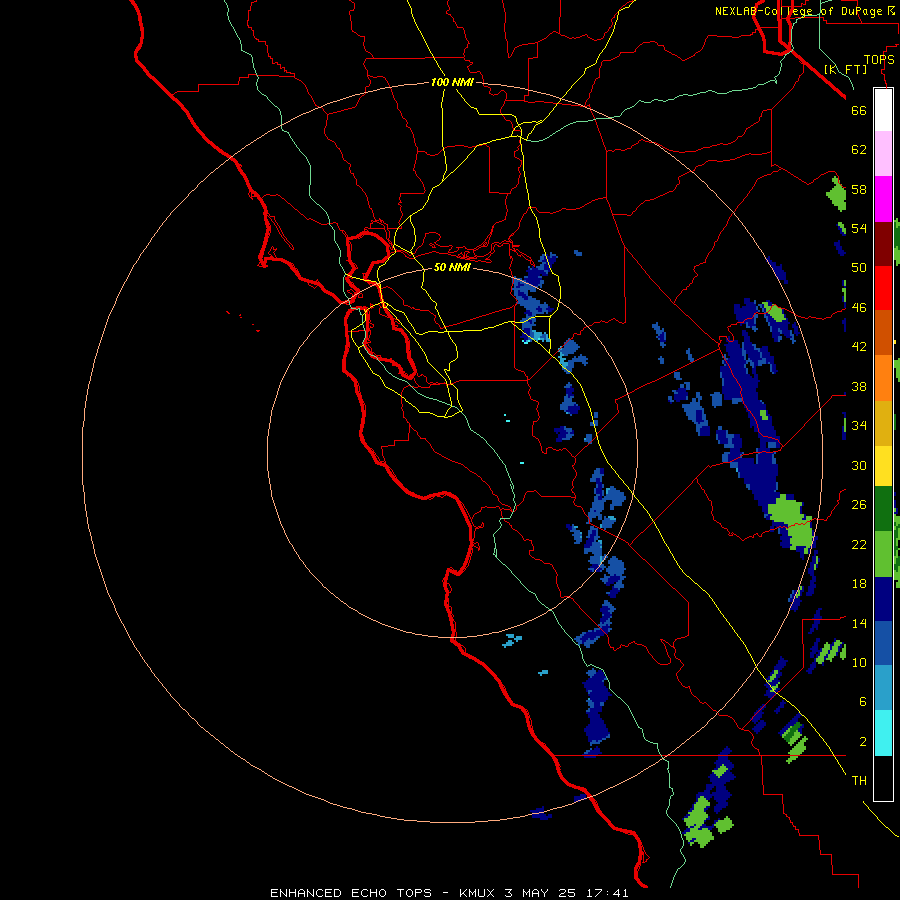Click the legend value 2
The width and height of the screenshot is (900, 900).
click(x=863, y=742)
